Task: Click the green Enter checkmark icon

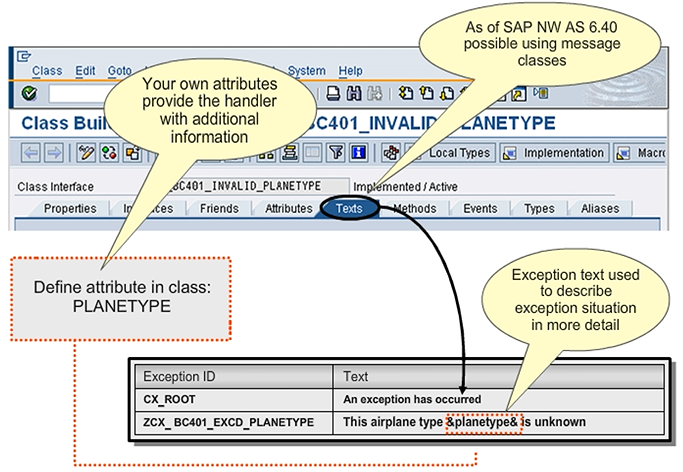Action: pyautogui.click(x=28, y=93)
